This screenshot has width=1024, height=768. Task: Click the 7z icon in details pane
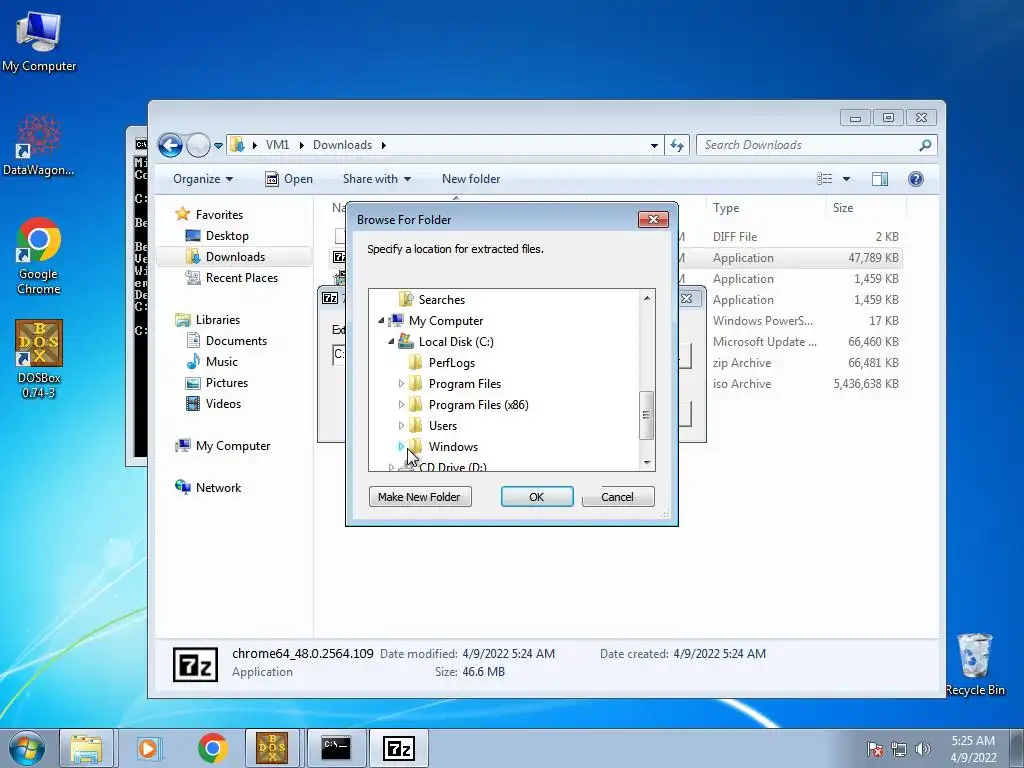[195, 664]
